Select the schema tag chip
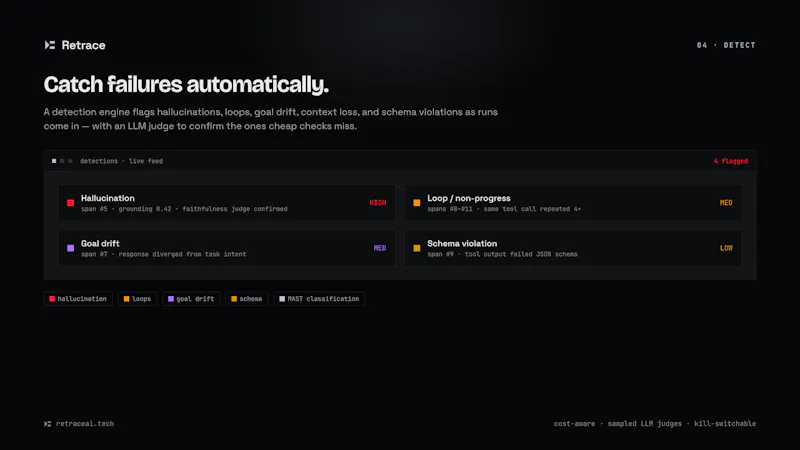Screen dimensions: 800x450 [x=247, y=299]
